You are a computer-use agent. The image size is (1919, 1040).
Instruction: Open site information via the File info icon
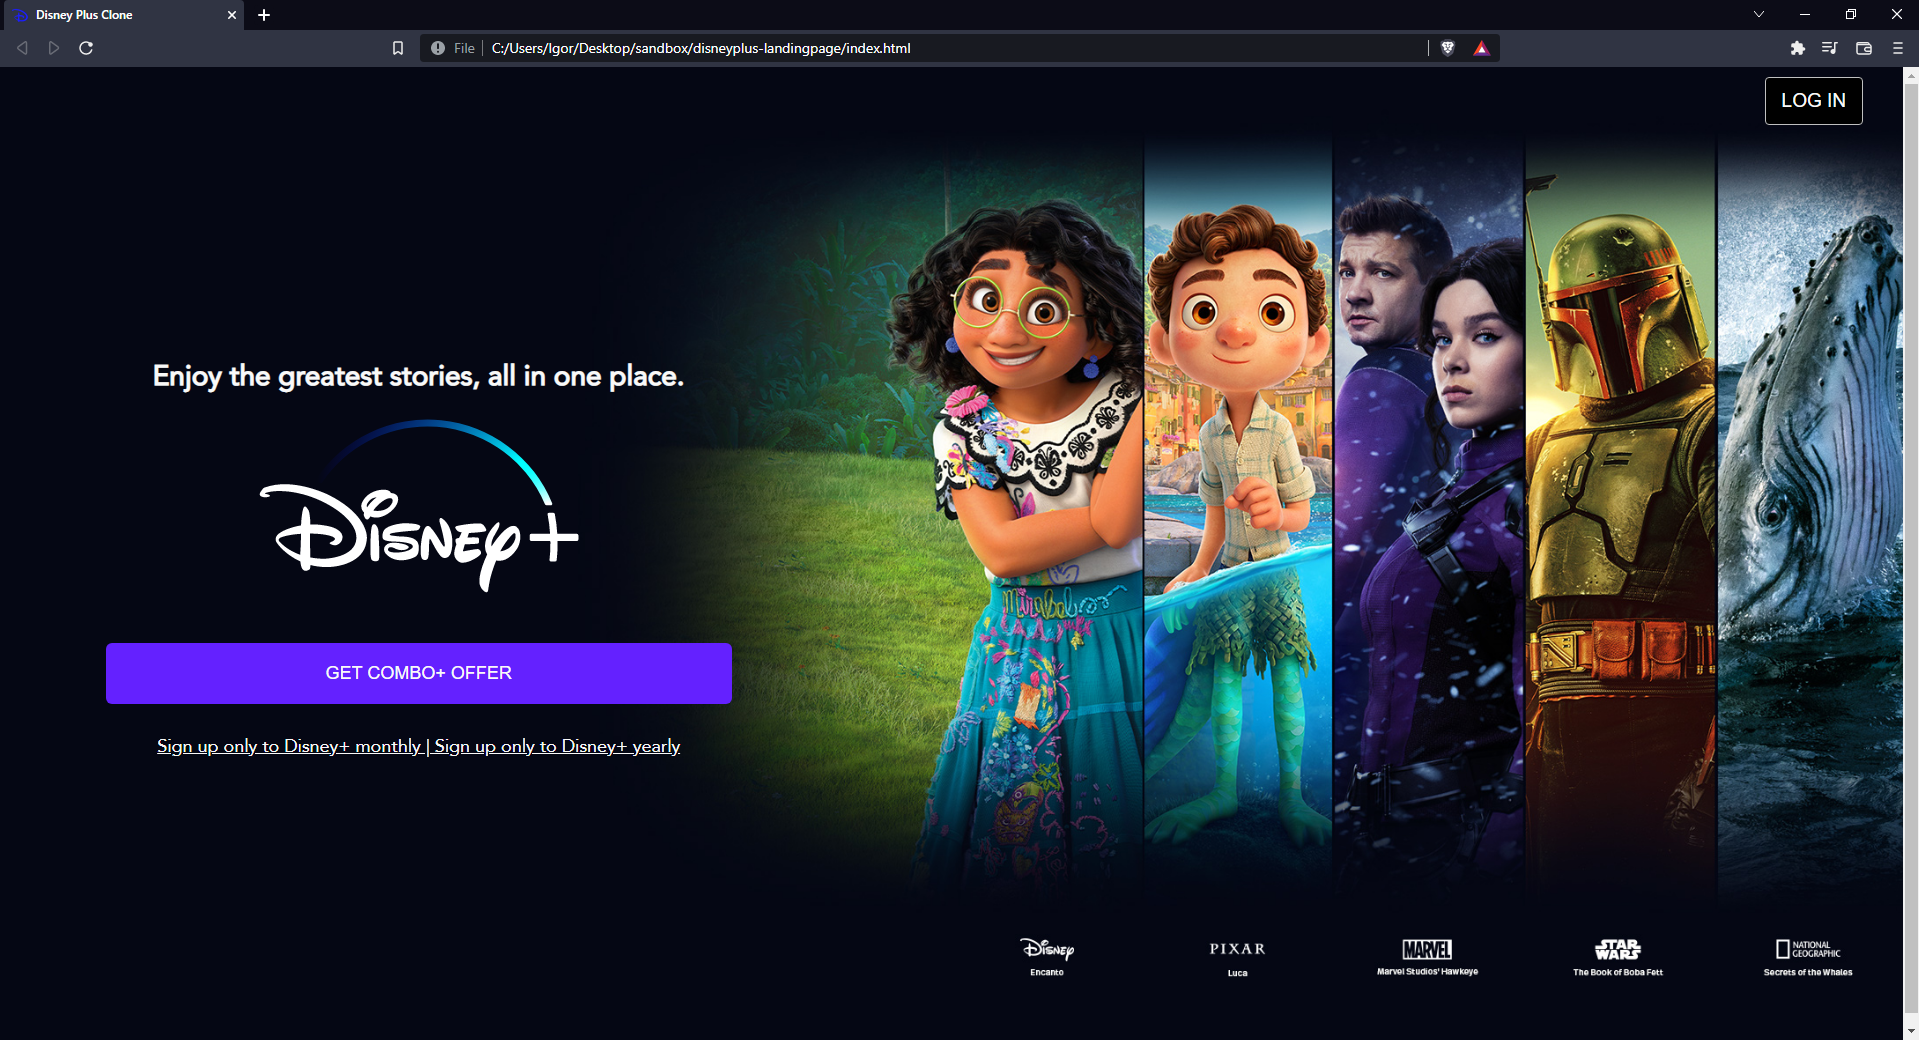(437, 47)
